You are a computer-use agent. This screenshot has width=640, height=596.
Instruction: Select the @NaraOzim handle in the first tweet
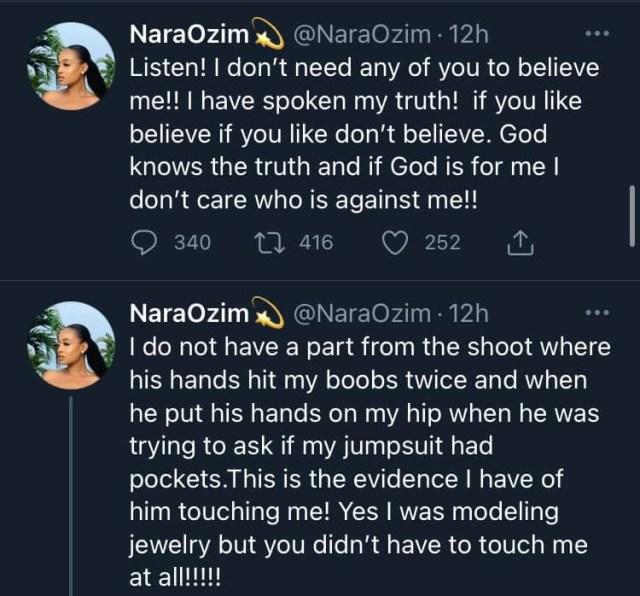(361, 34)
